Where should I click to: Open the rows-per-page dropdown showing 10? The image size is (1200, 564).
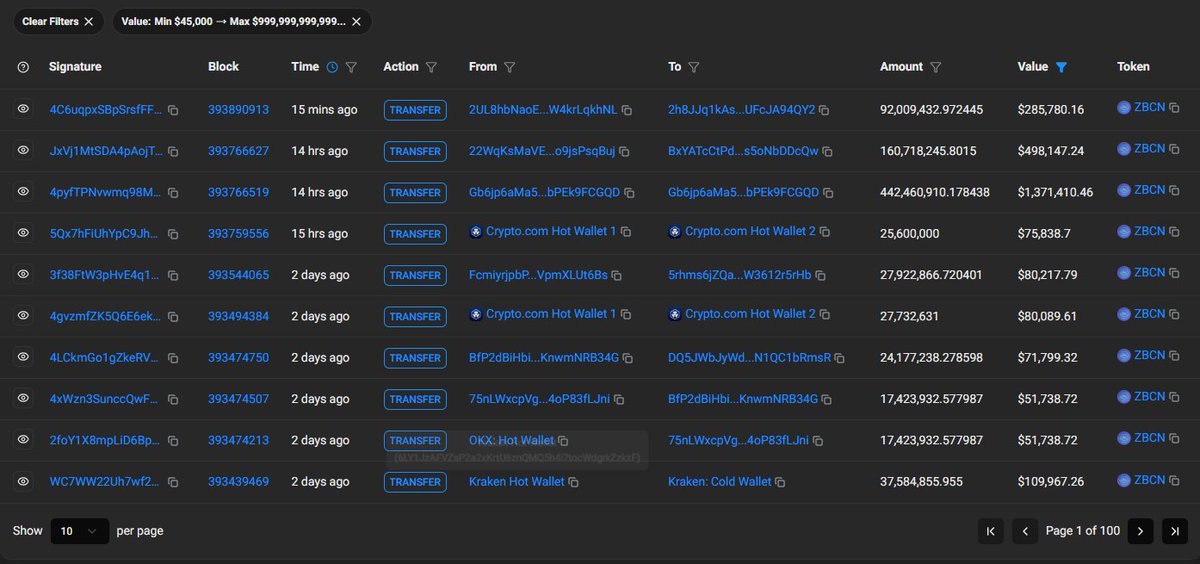pyautogui.click(x=80, y=531)
